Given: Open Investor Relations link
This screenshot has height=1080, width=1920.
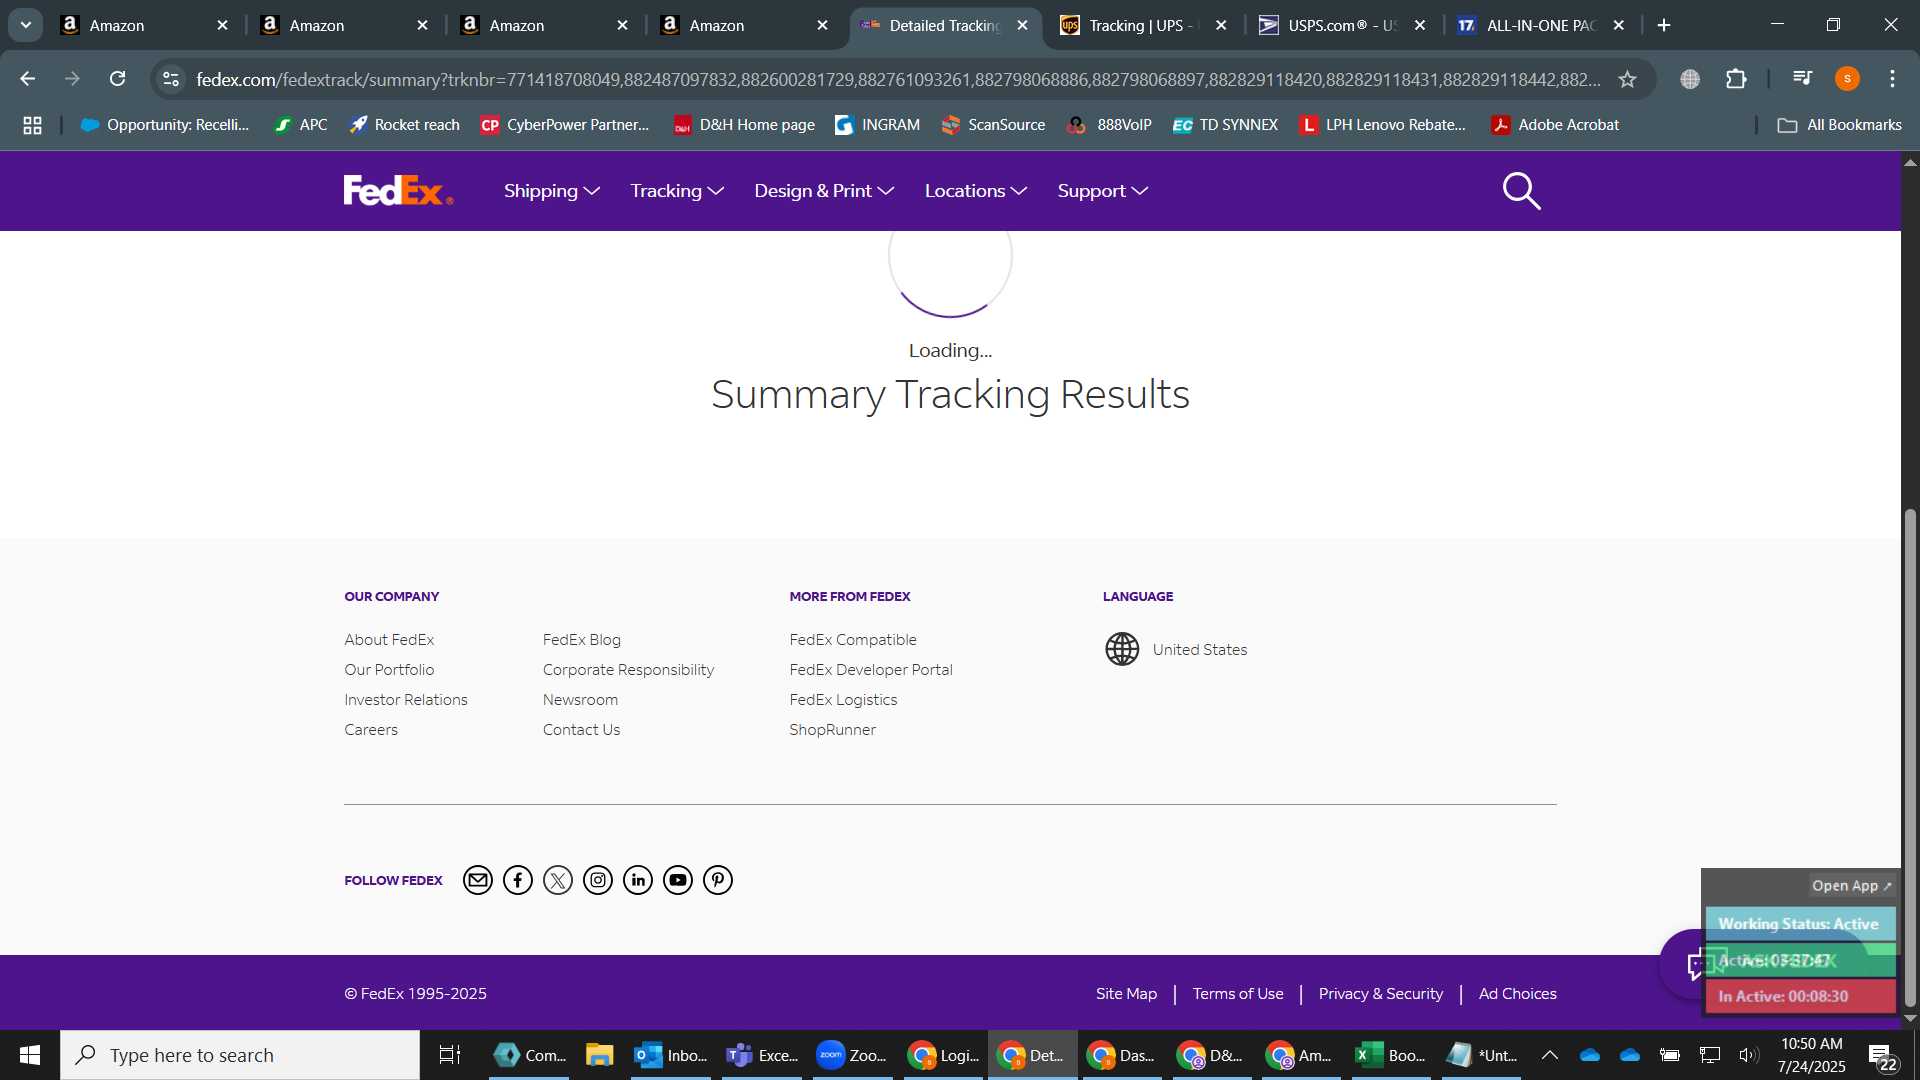Looking at the screenshot, I should pyautogui.click(x=406, y=700).
